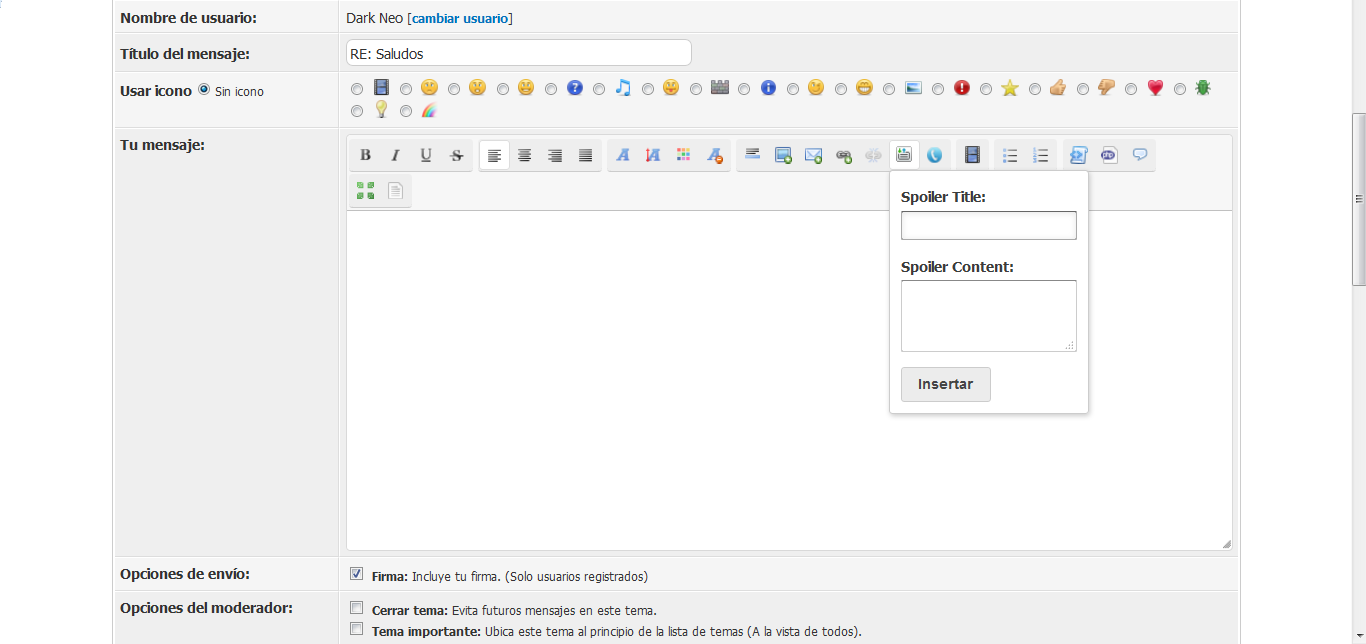Image resolution: width=1366 pixels, height=644 pixels.
Task: Open the font color palette
Action: [683, 155]
